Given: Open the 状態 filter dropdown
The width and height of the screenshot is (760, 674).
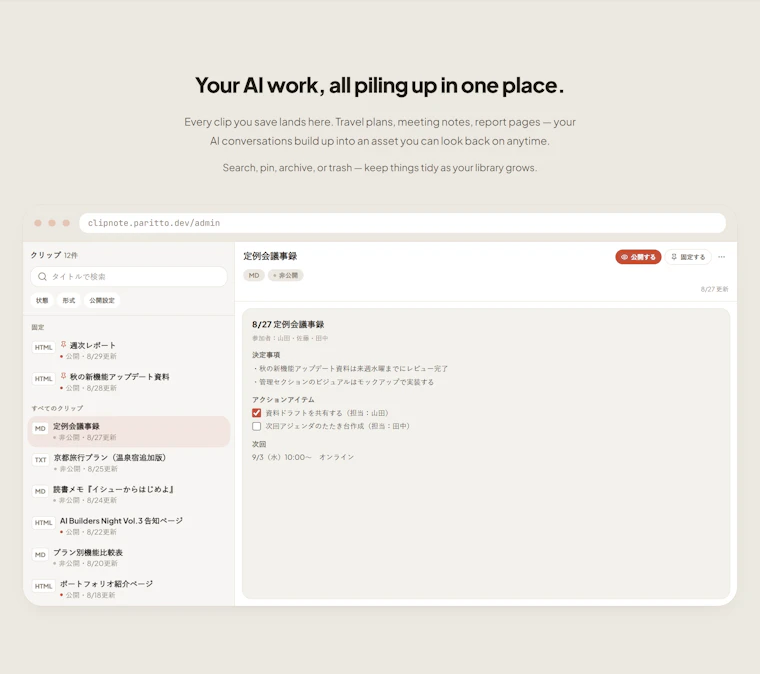Looking at the screenshot, I should pos(42,300).
